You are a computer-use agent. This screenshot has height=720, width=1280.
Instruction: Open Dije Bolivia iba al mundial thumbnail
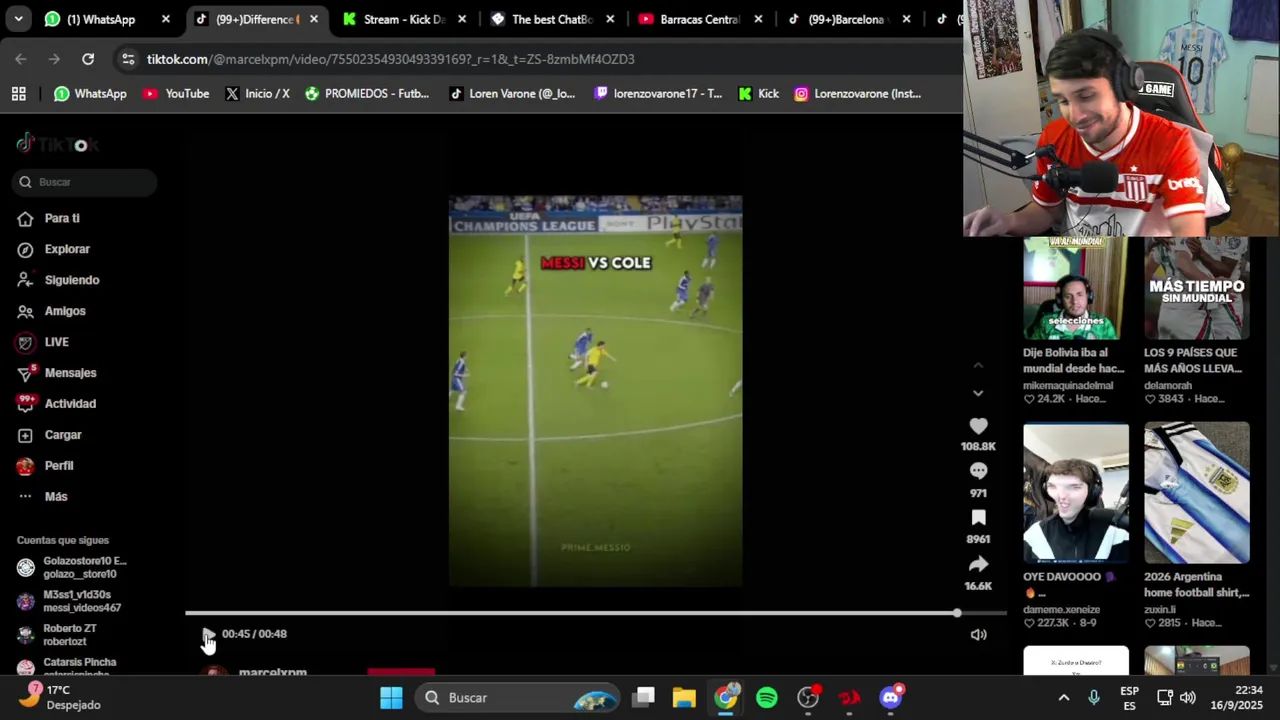pyautogui.click(x=1075, y=289)
